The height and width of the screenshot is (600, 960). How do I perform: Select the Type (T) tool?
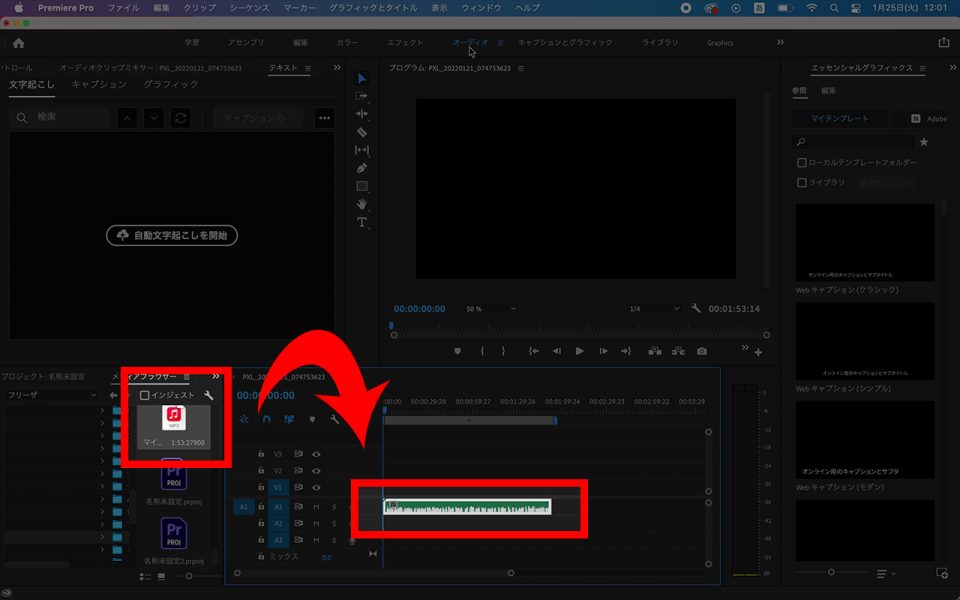[362, 222]
